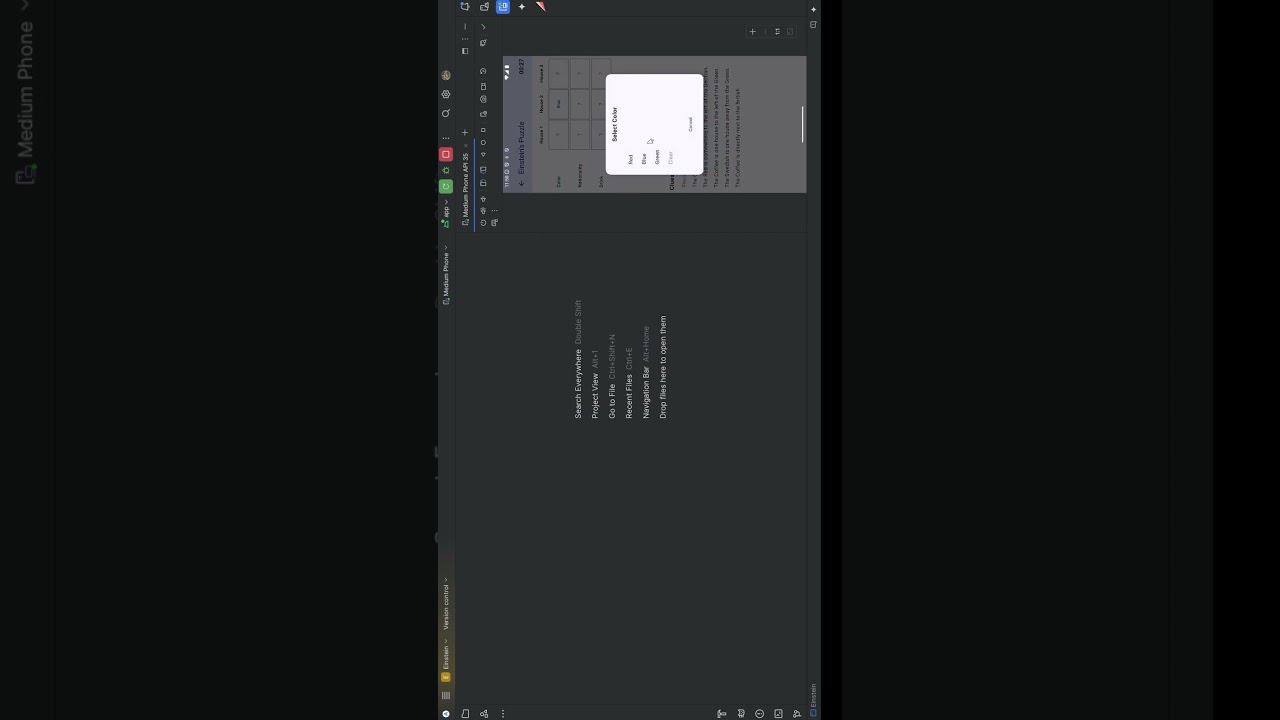Click 'Recent Files' hint text
This screenshot has height=720, width=1280.
coord(629,396)
